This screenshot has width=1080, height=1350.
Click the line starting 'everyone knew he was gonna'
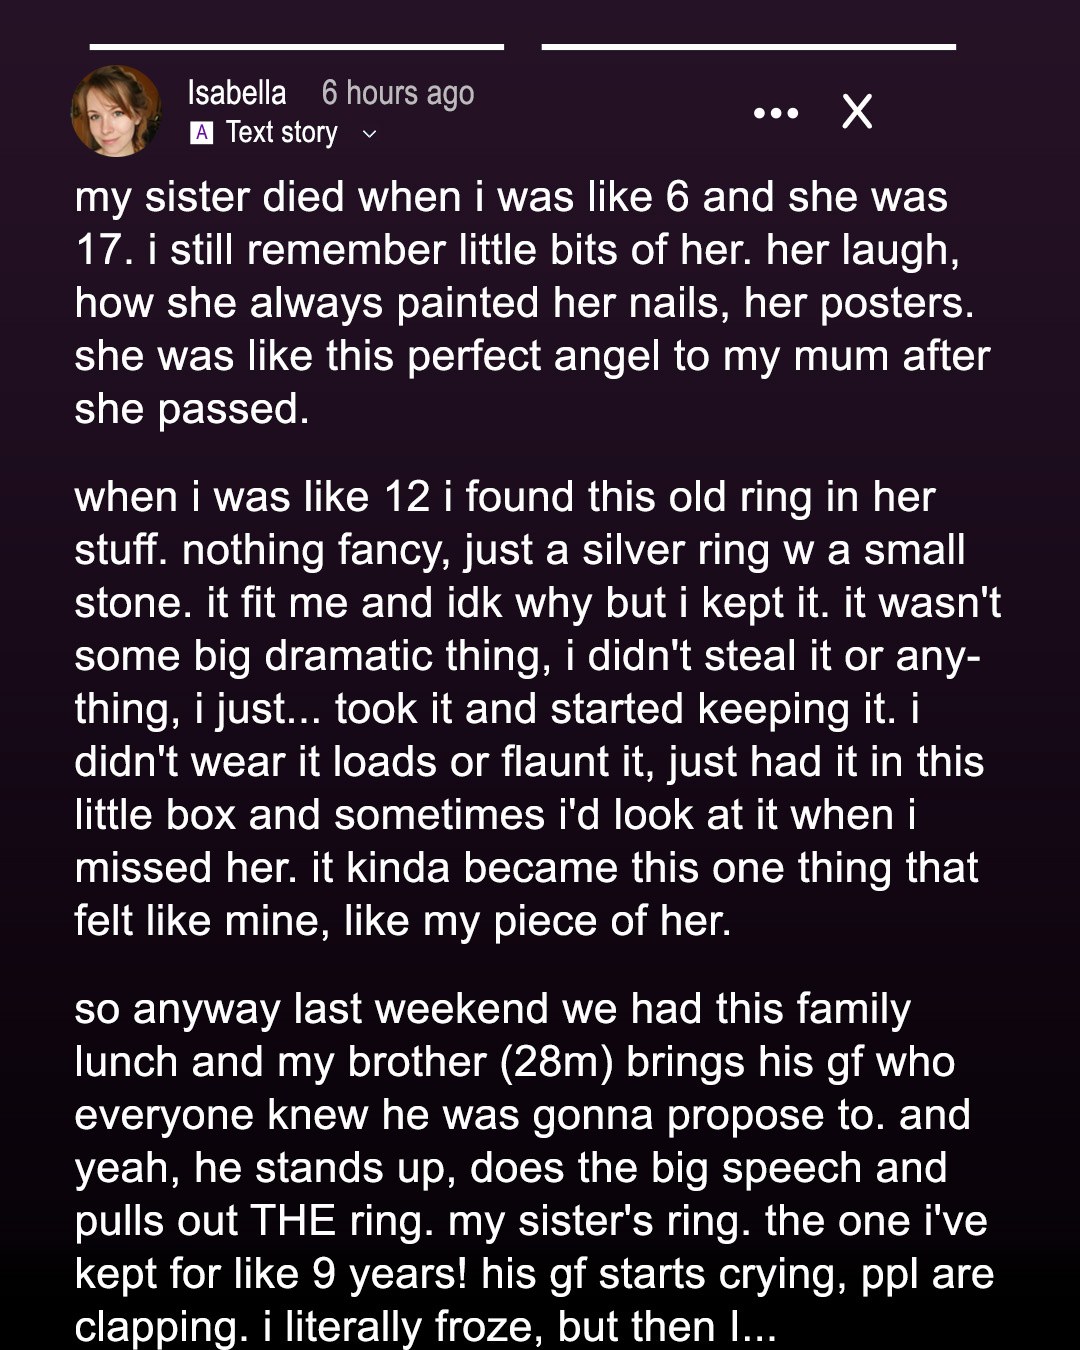(521, 1115)
